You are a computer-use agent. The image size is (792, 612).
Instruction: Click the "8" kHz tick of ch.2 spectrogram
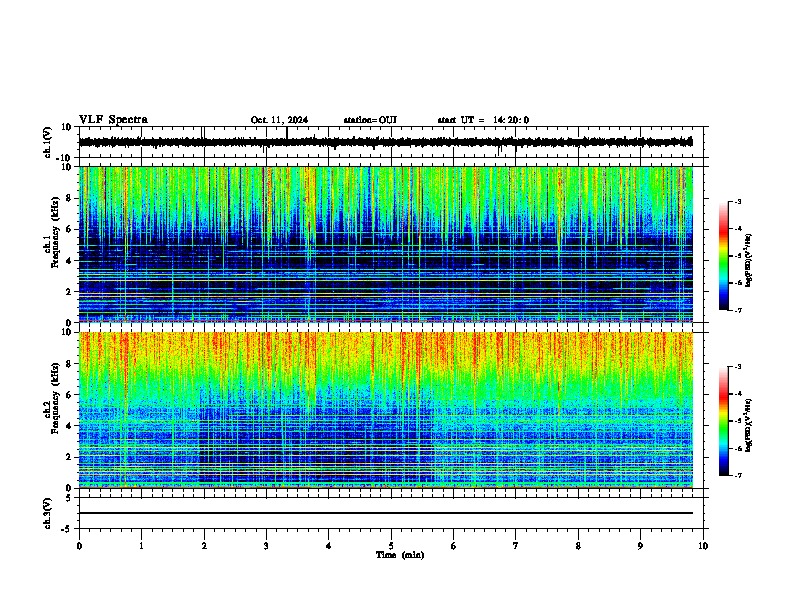70,364
